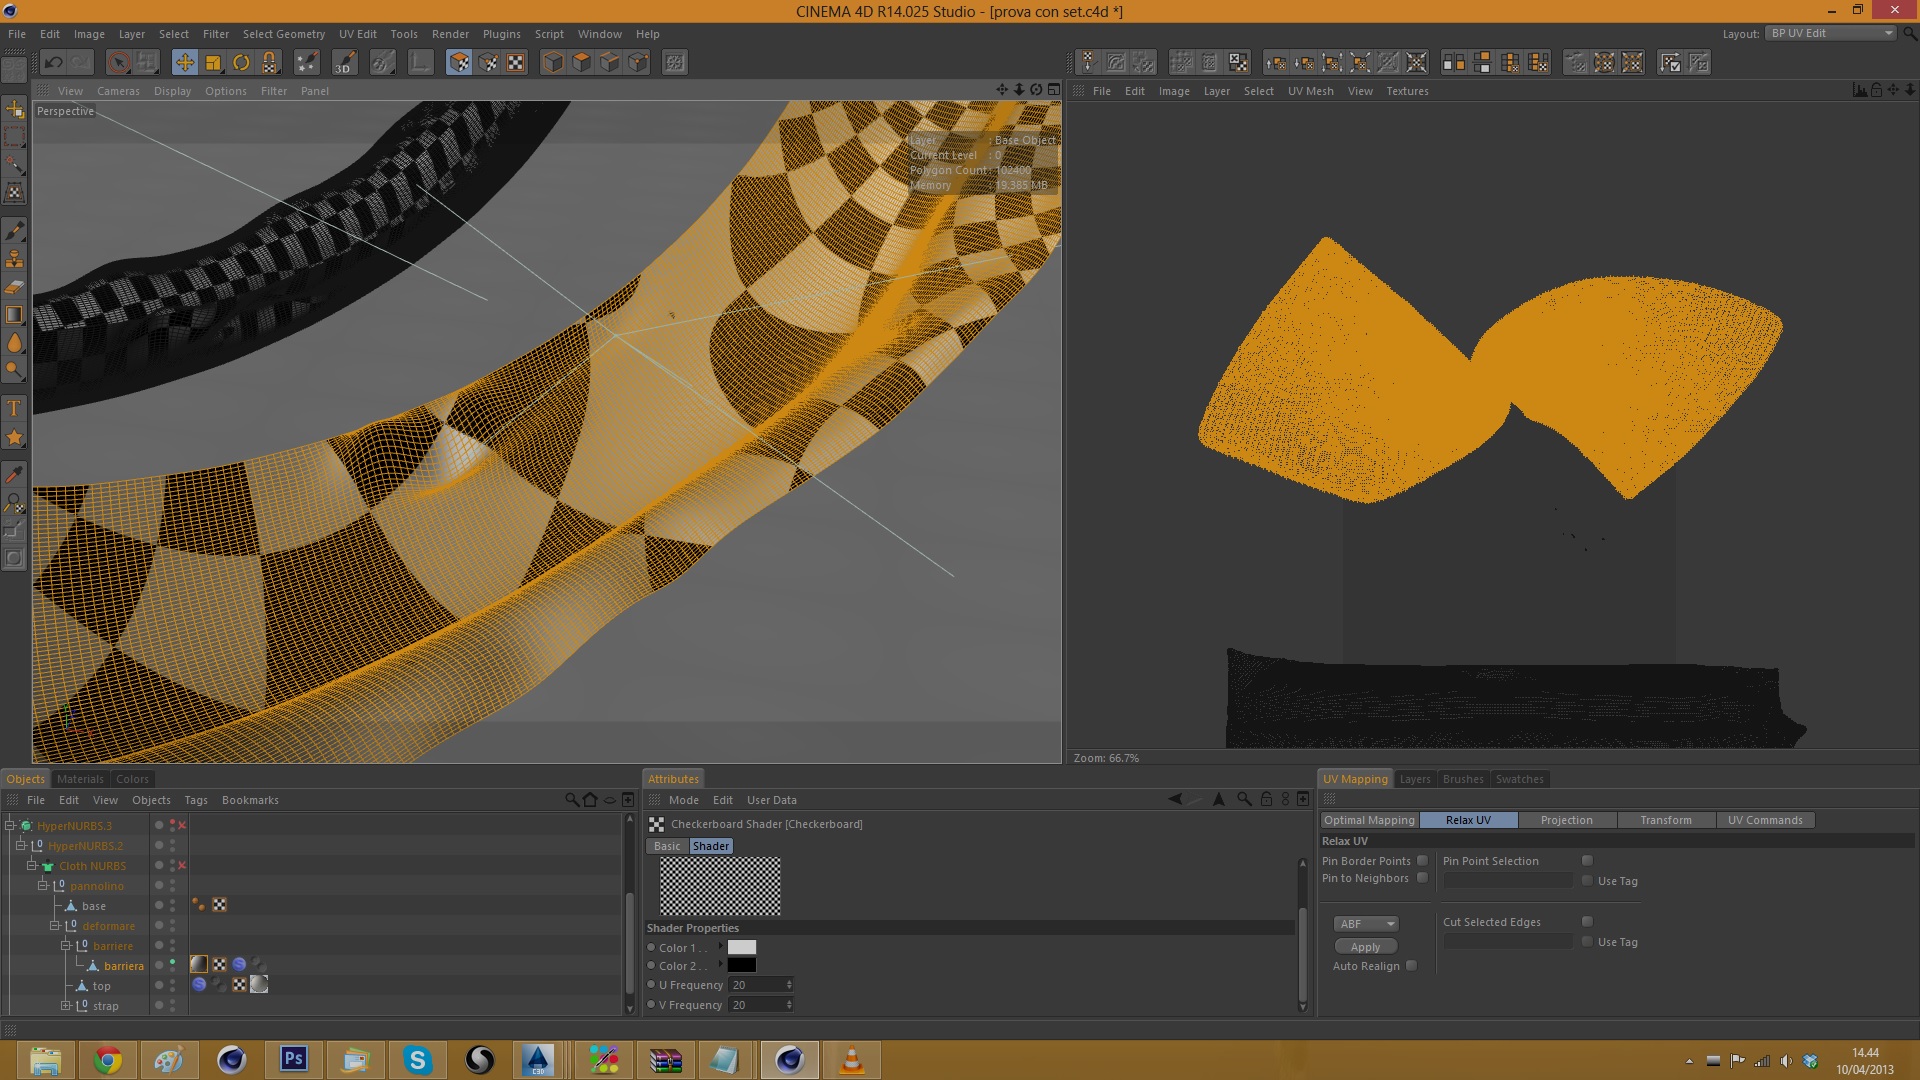Open the UV Mesh menu
The height and width of the screenshot is (1080, 1920).
pos(1310,91)
